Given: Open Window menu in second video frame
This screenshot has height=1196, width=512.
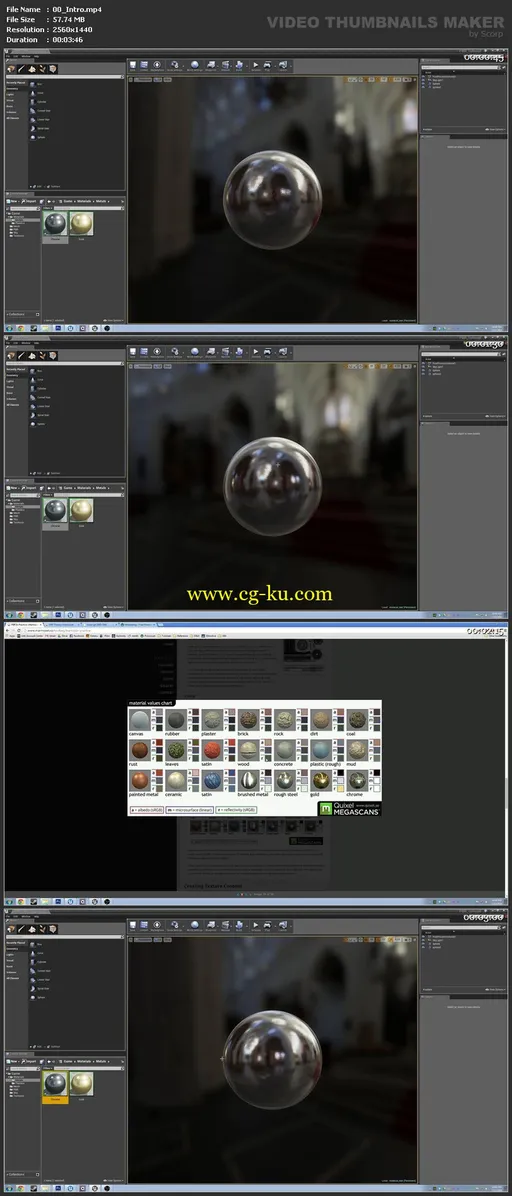Looking at the screenshot, I should (26, 342).
